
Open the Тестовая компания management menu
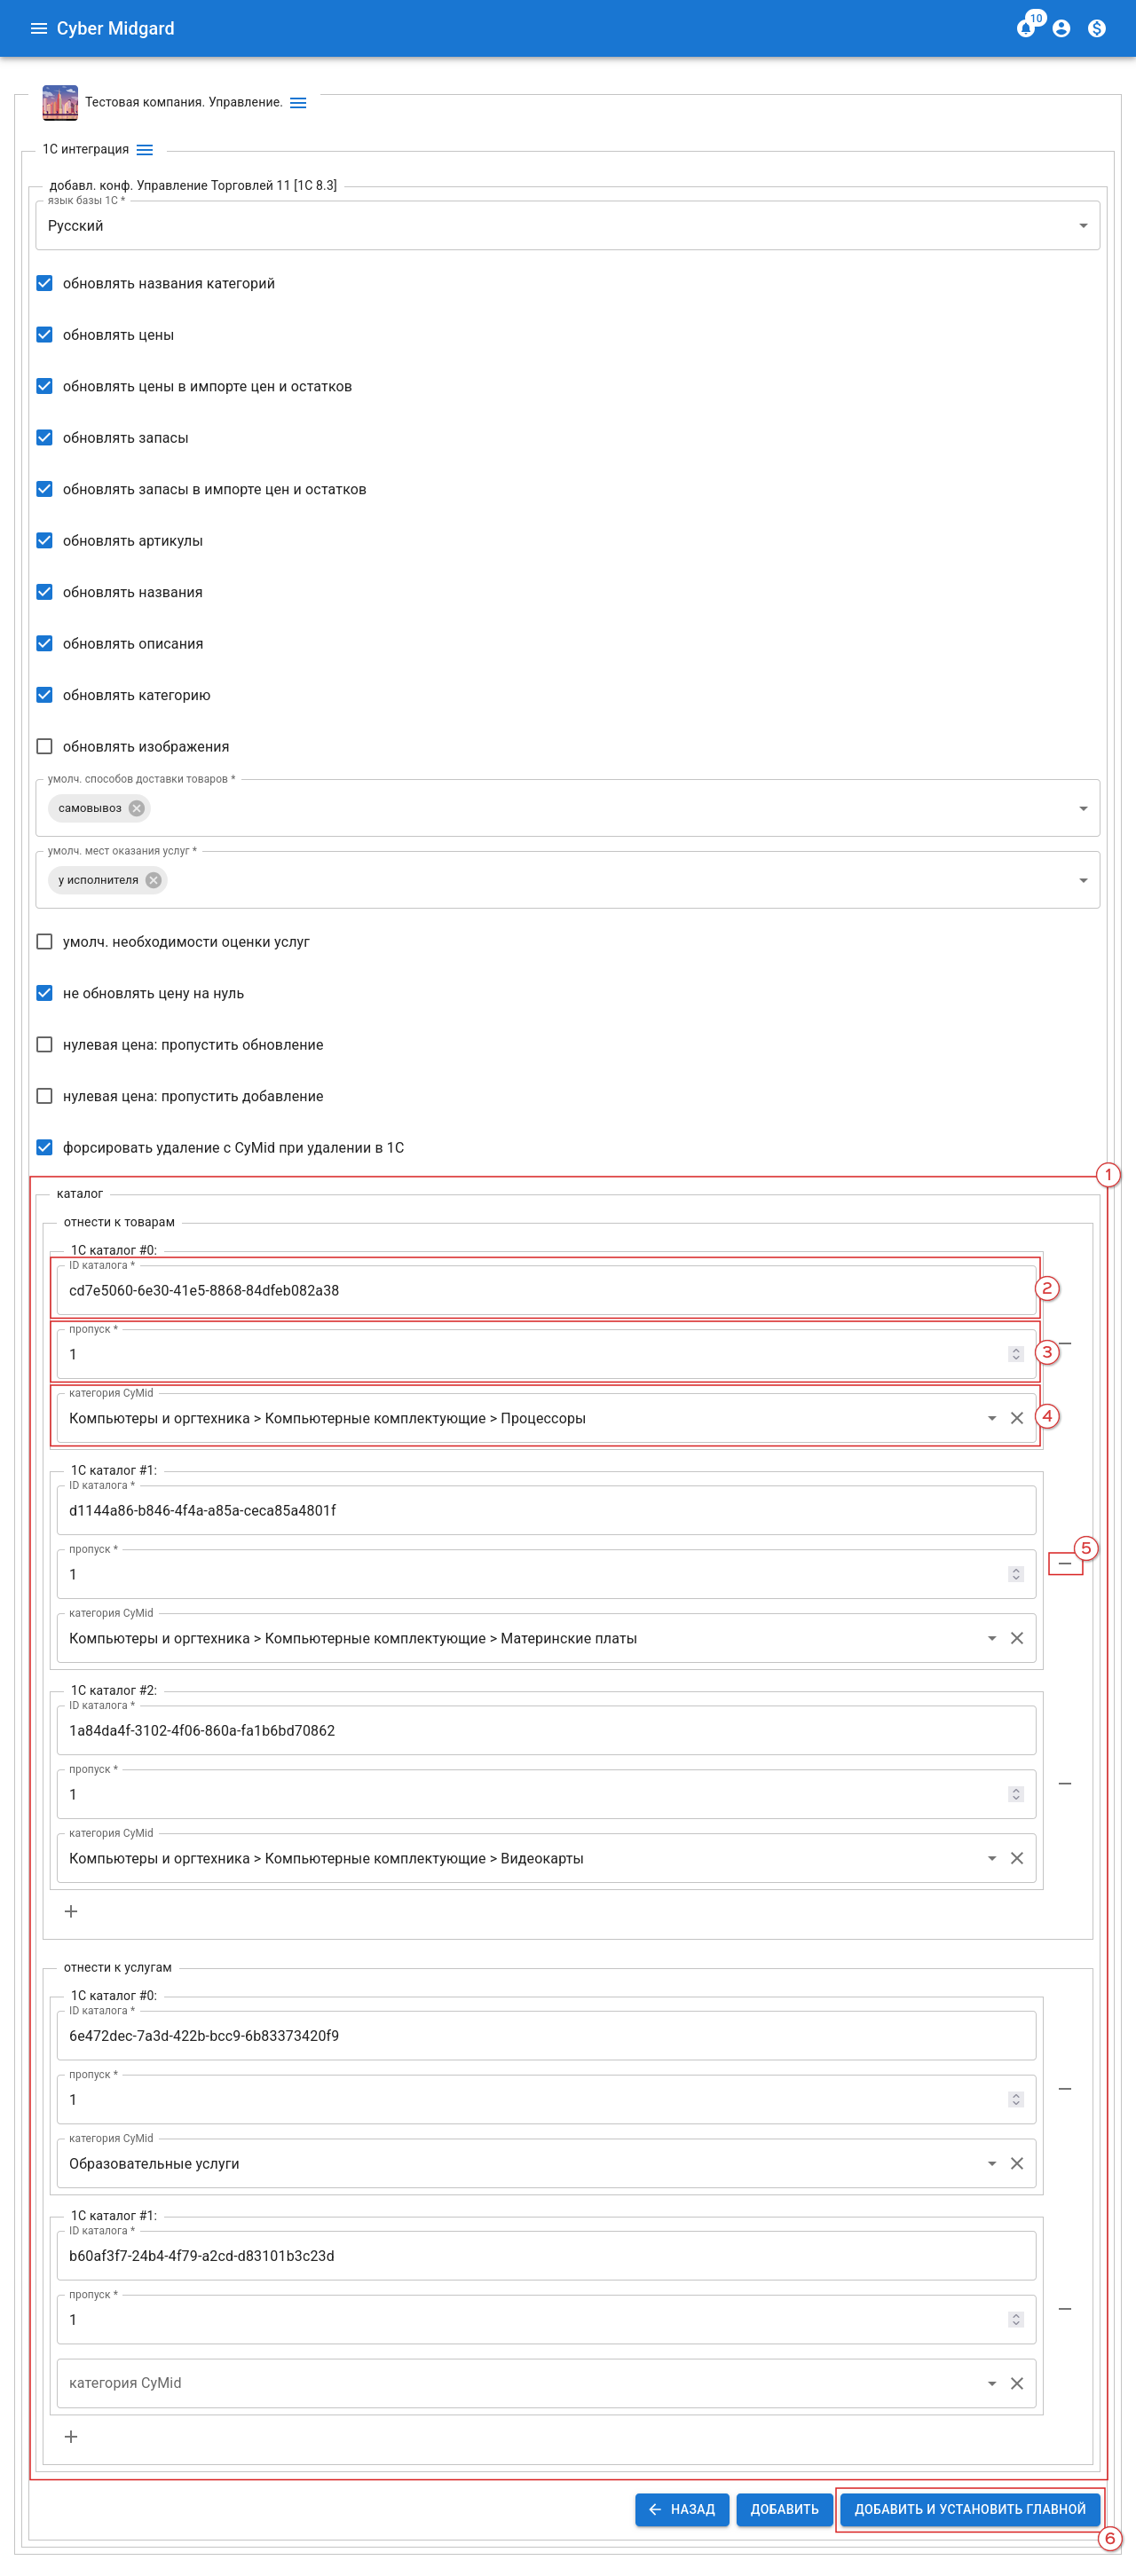point(298,103)
